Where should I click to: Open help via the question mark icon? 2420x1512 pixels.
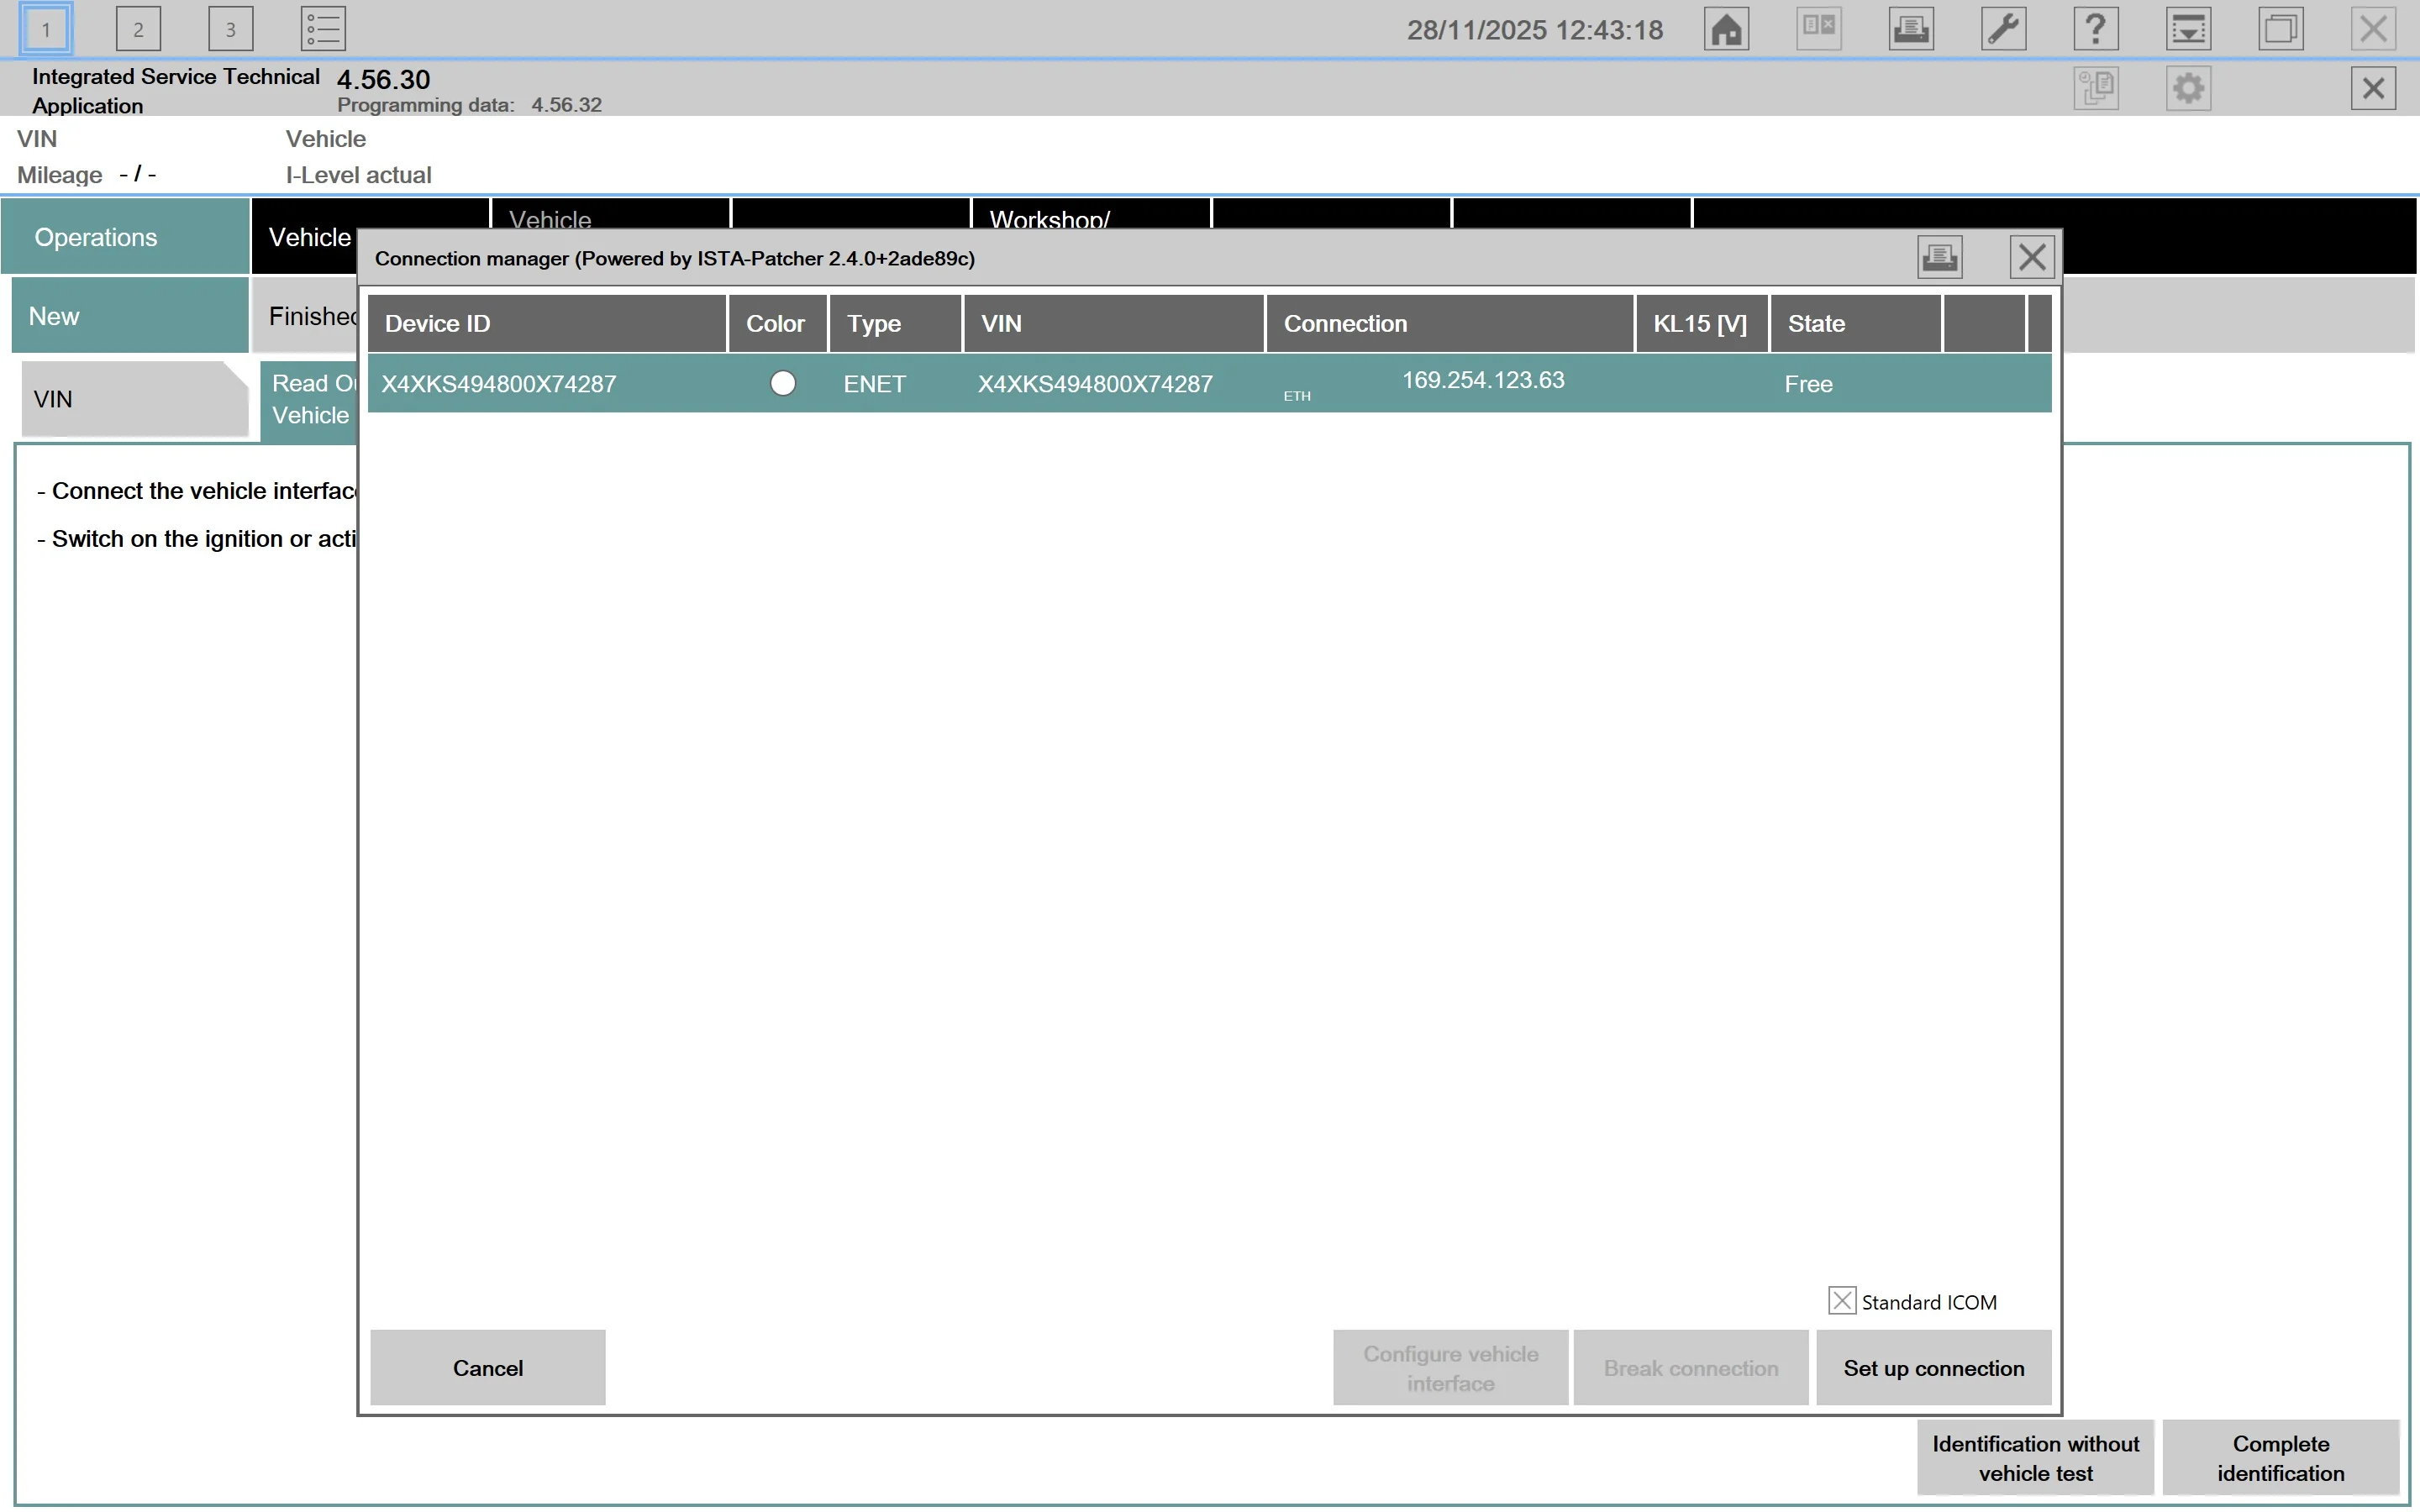coord(2096,28)
